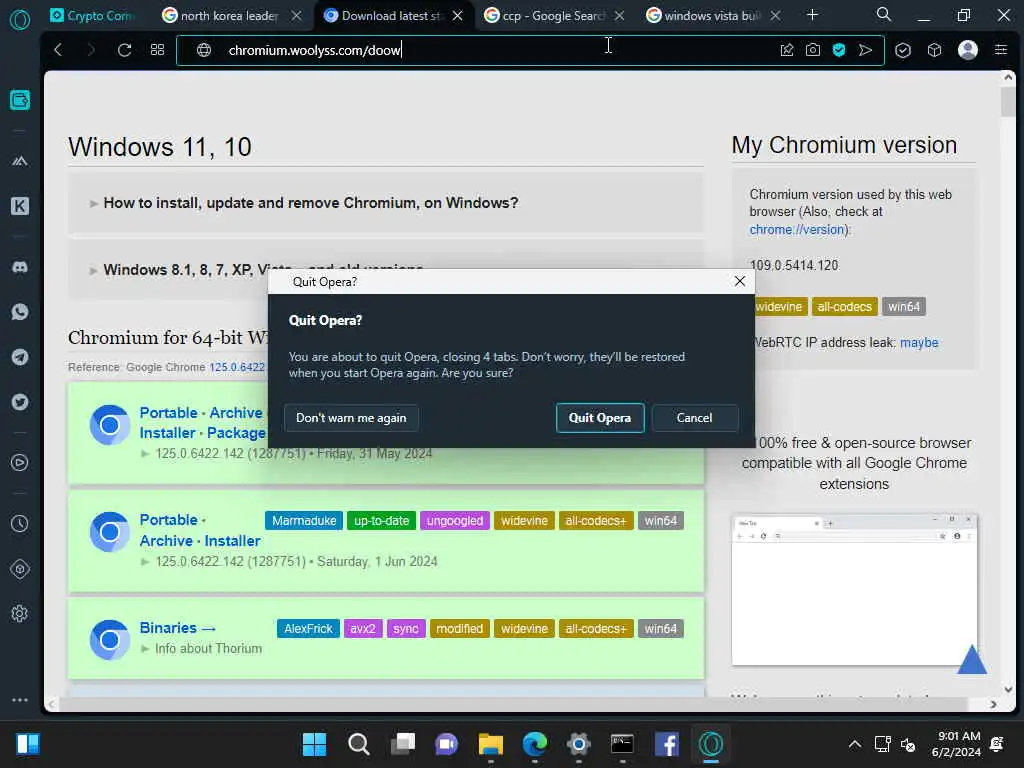Open the Extensions cube icon in sidebar
Screen dimensions: 1024x768
[20, 569]
